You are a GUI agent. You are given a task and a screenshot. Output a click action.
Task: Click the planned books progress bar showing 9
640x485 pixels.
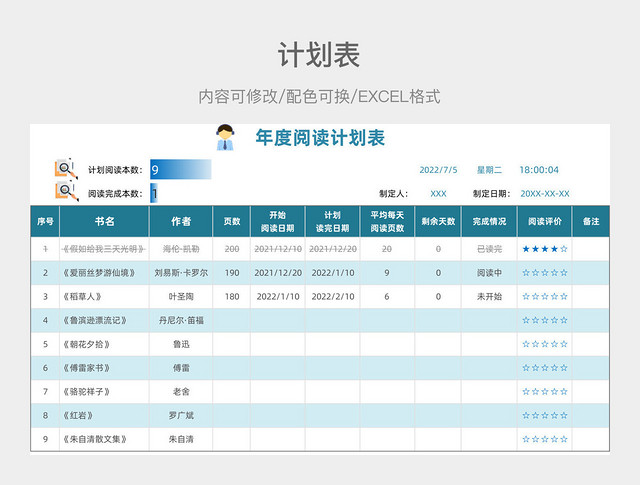pos(180,169)
